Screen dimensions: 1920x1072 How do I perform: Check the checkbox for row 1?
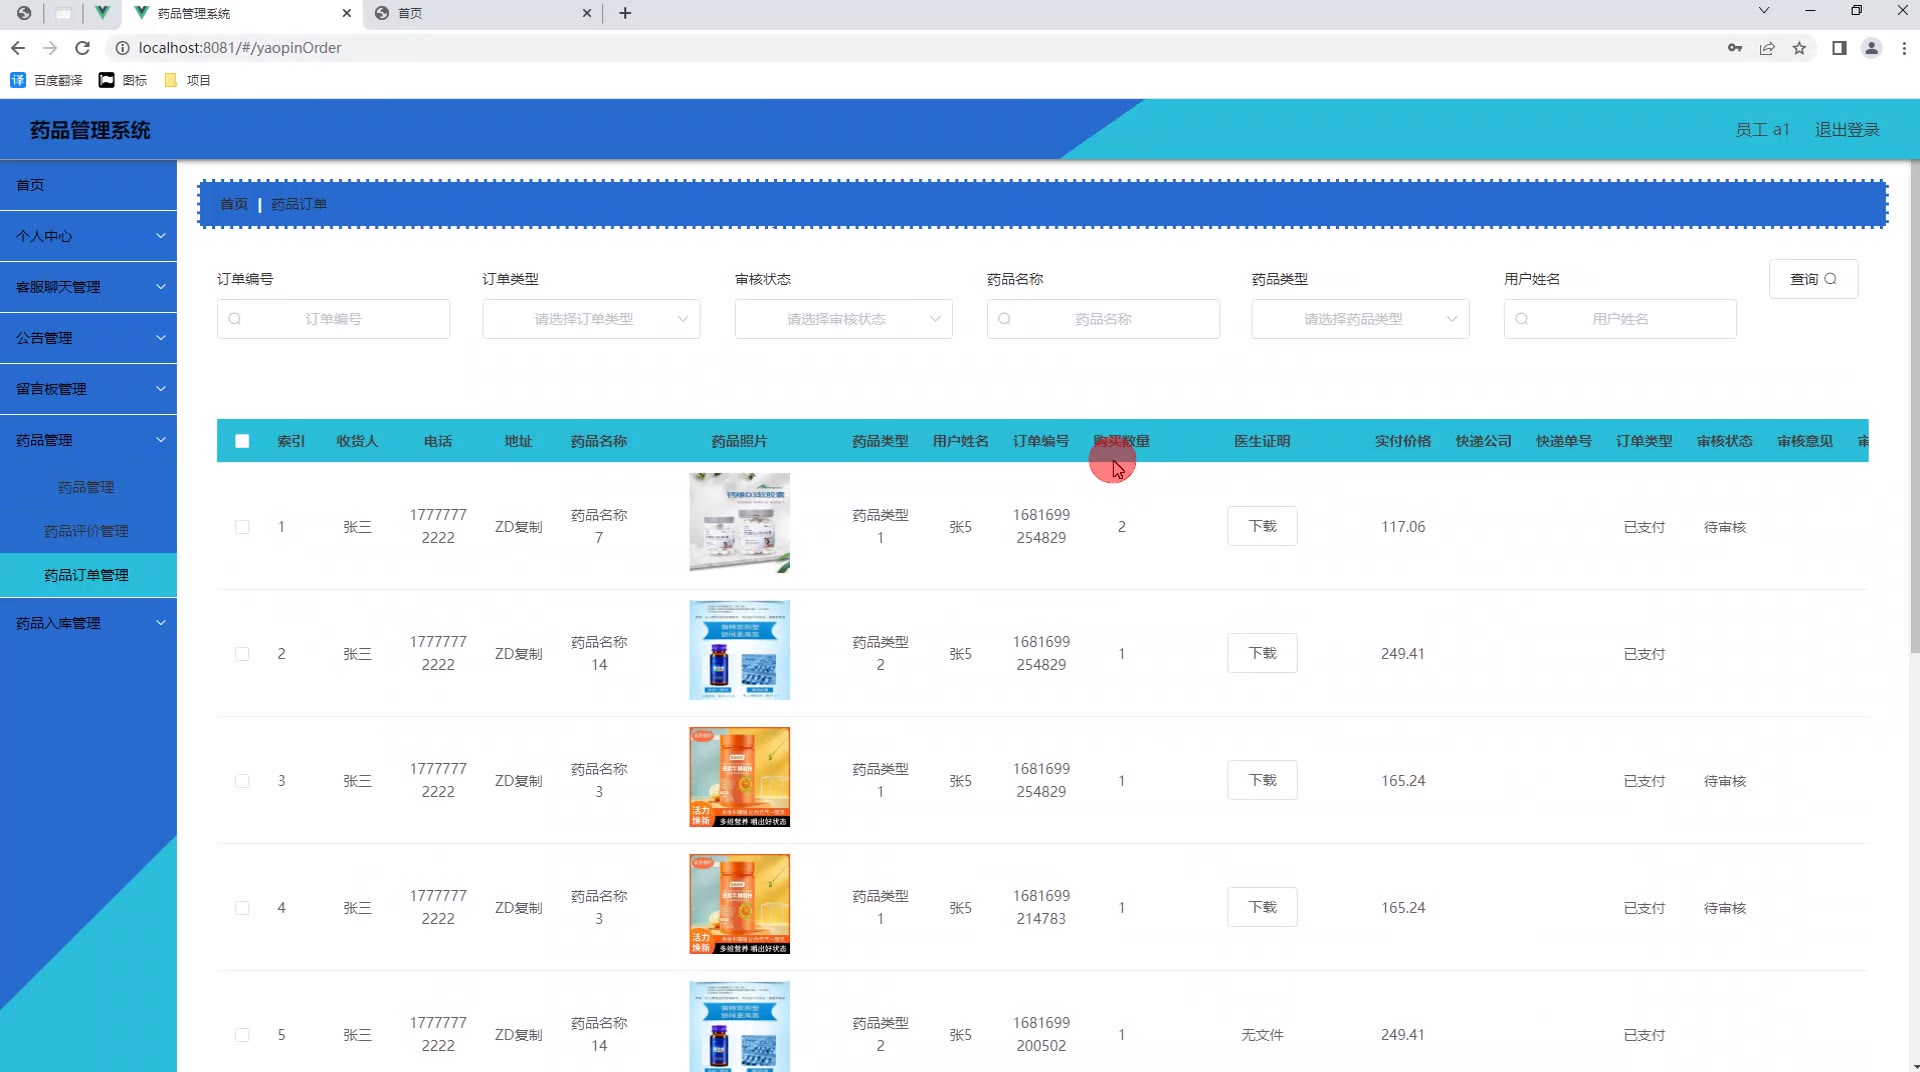pyautogui.click(x=242, y=527)
